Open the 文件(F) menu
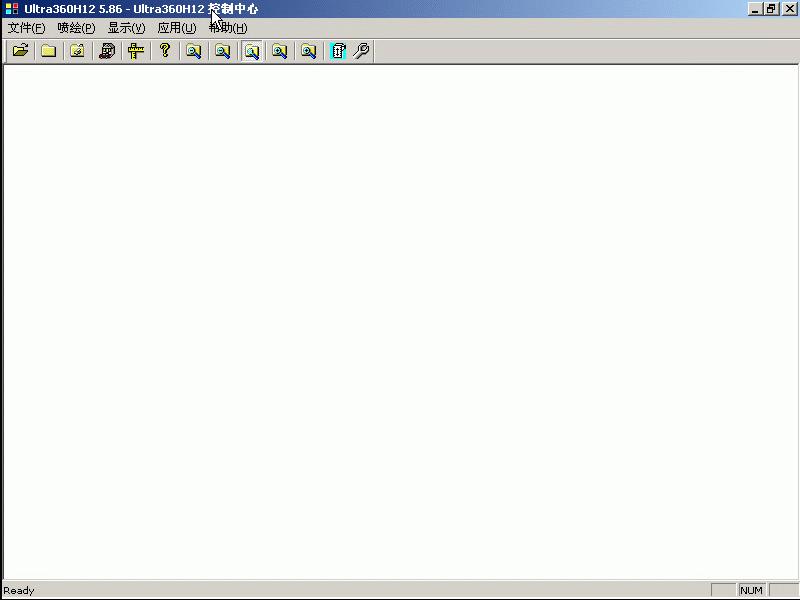 click(26, 28)
